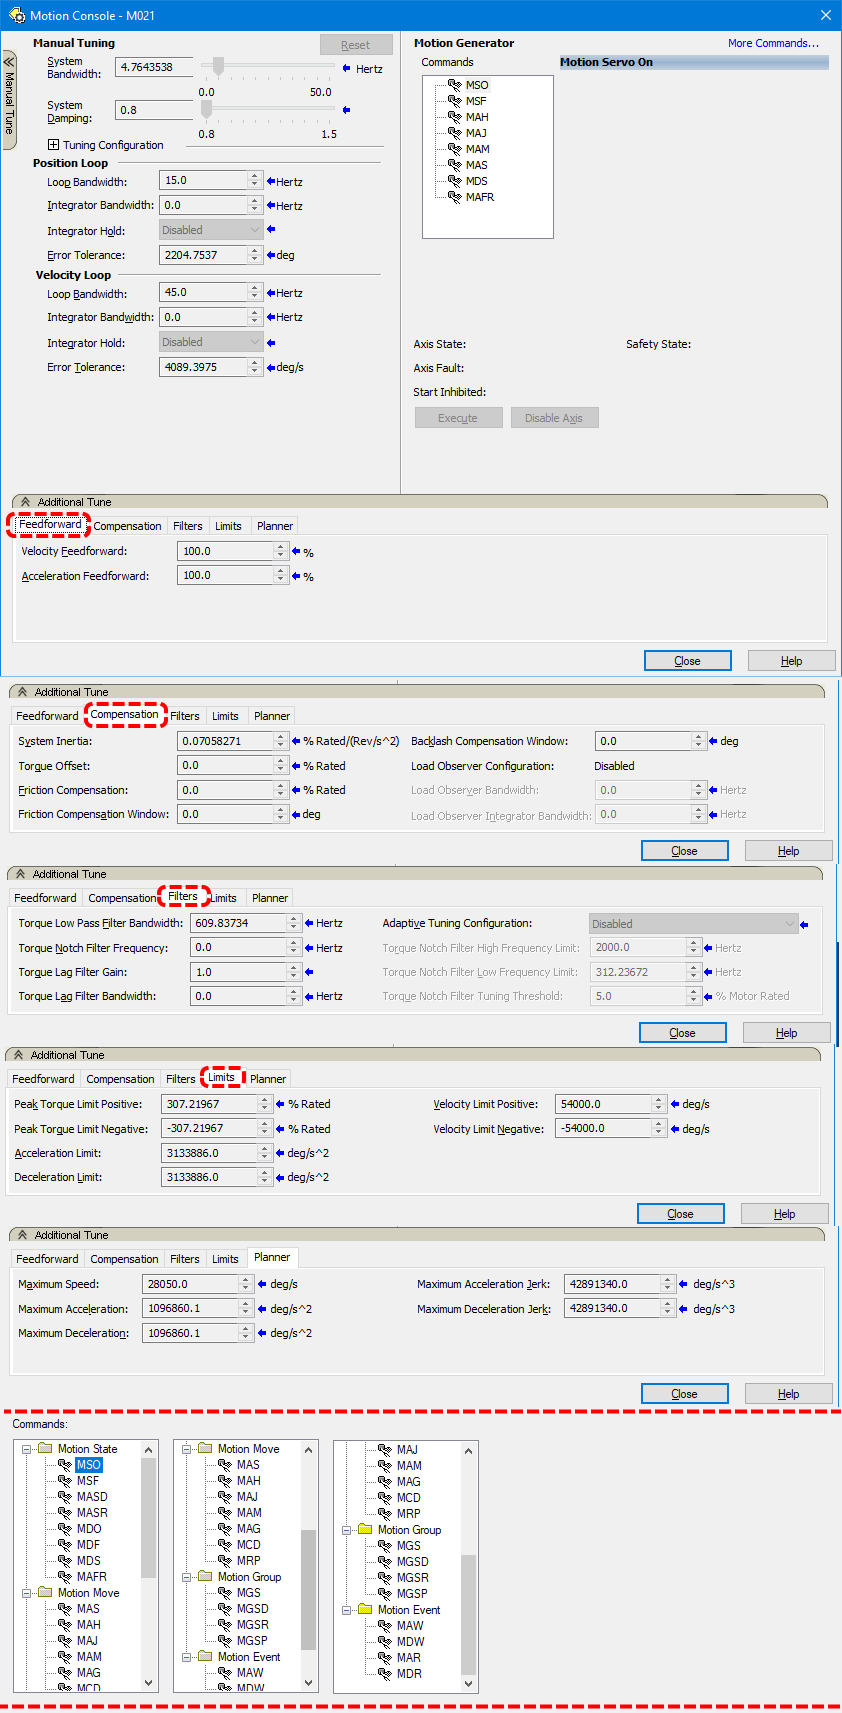Click the Disable Axis button
Screen dimensions: 842x1713
pyautogui.click(x=554, y=418)
